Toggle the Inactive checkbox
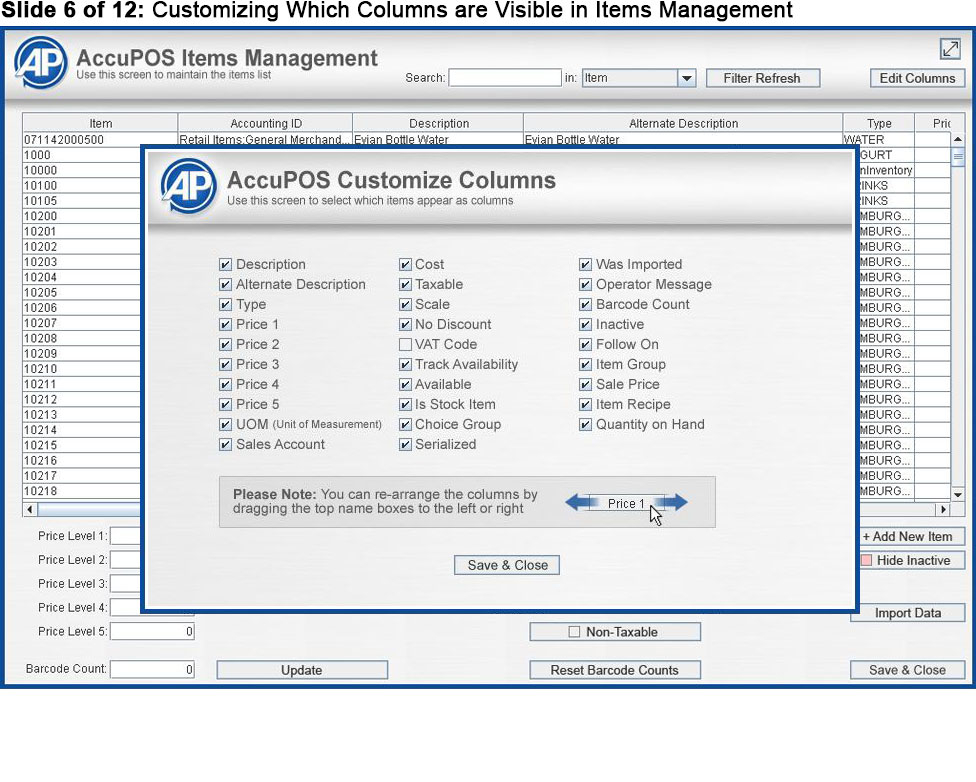 click(585, 324)
